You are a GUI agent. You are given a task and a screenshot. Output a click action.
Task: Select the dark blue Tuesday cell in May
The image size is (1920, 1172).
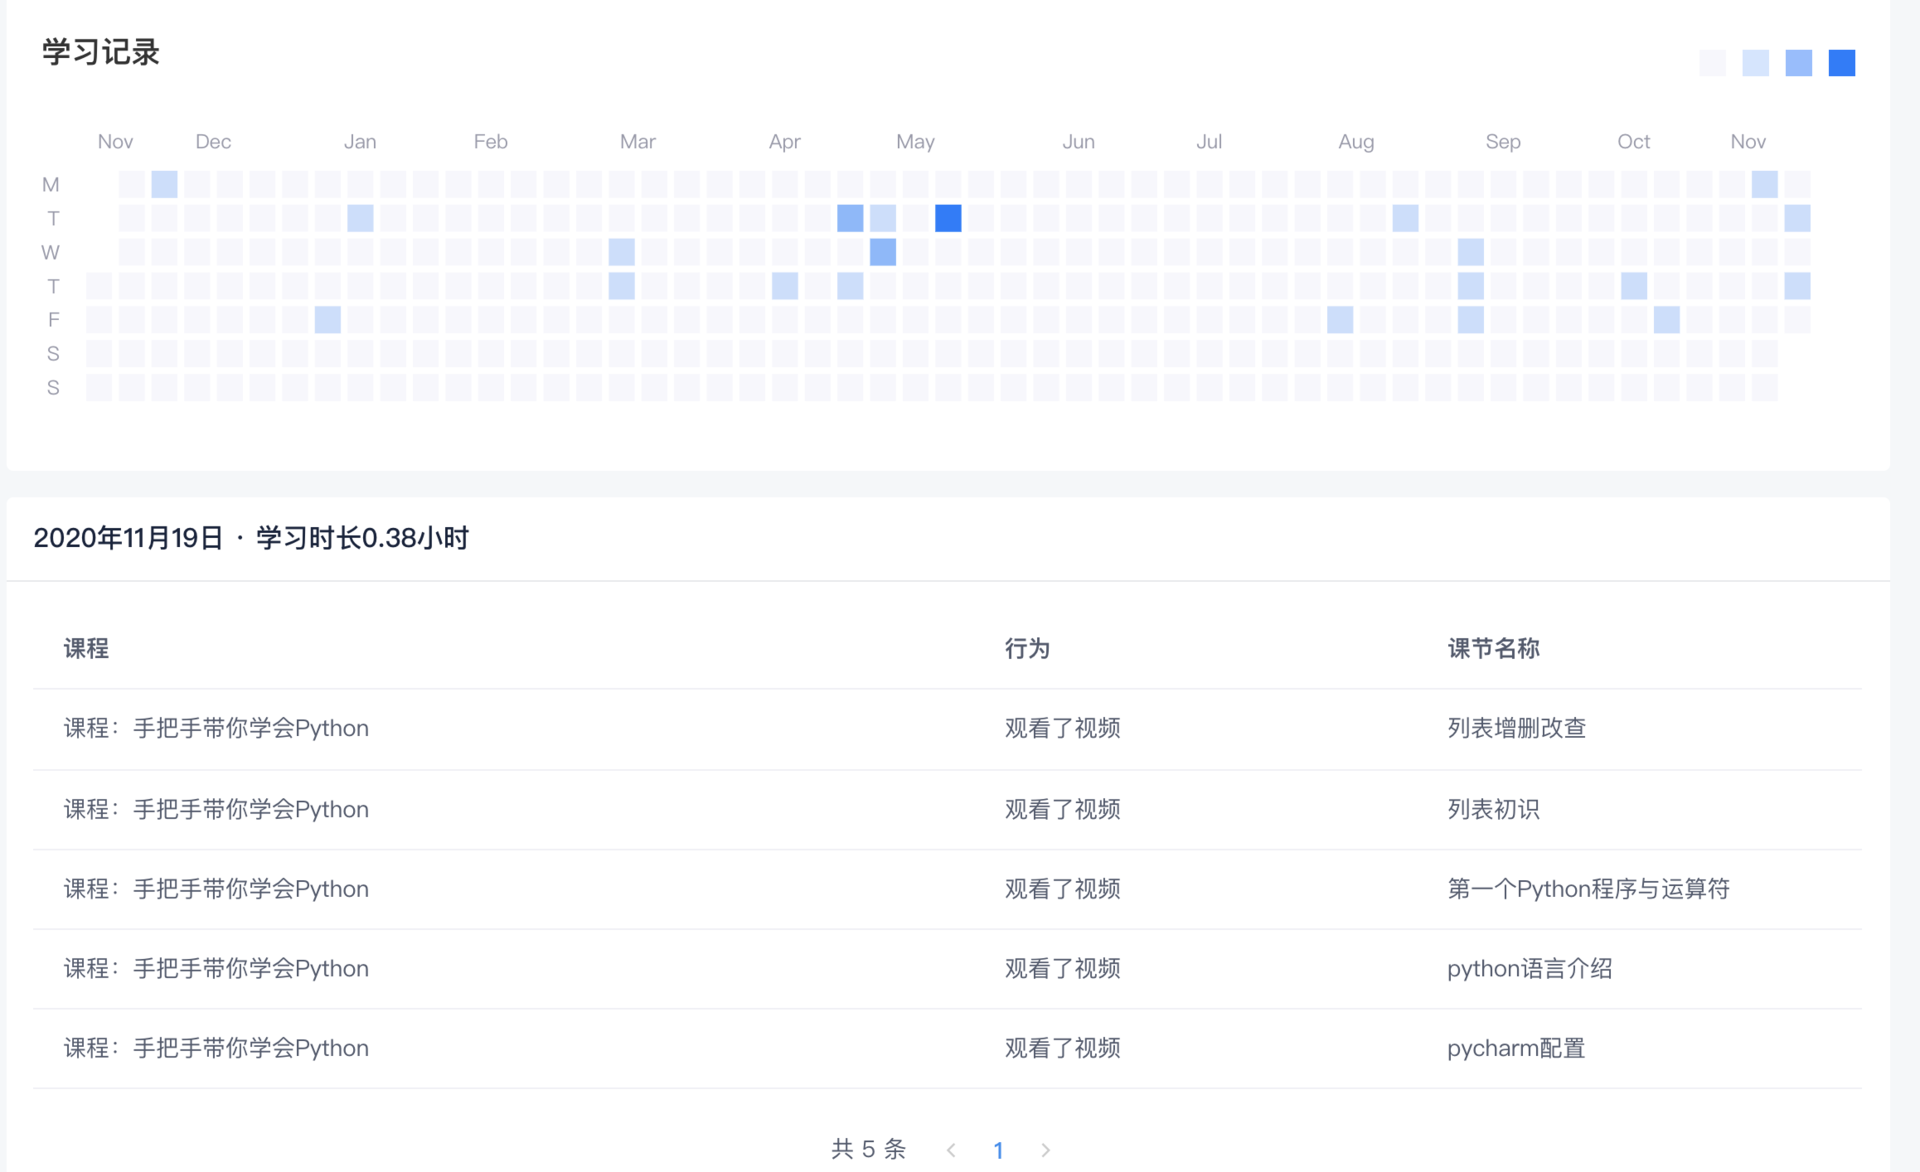click(948, 218)
